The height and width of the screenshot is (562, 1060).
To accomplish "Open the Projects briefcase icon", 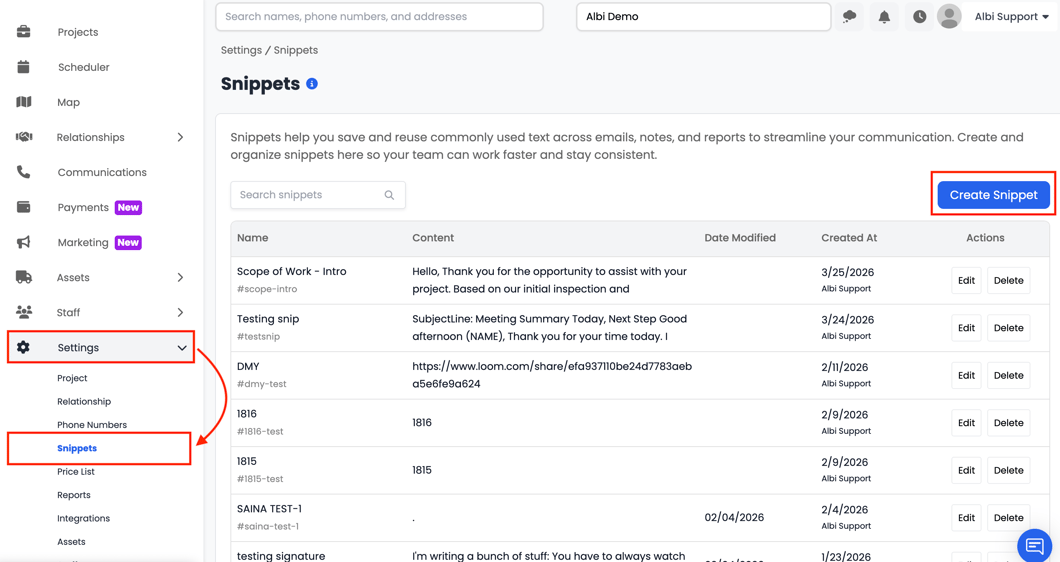I will tap(24, 32).
